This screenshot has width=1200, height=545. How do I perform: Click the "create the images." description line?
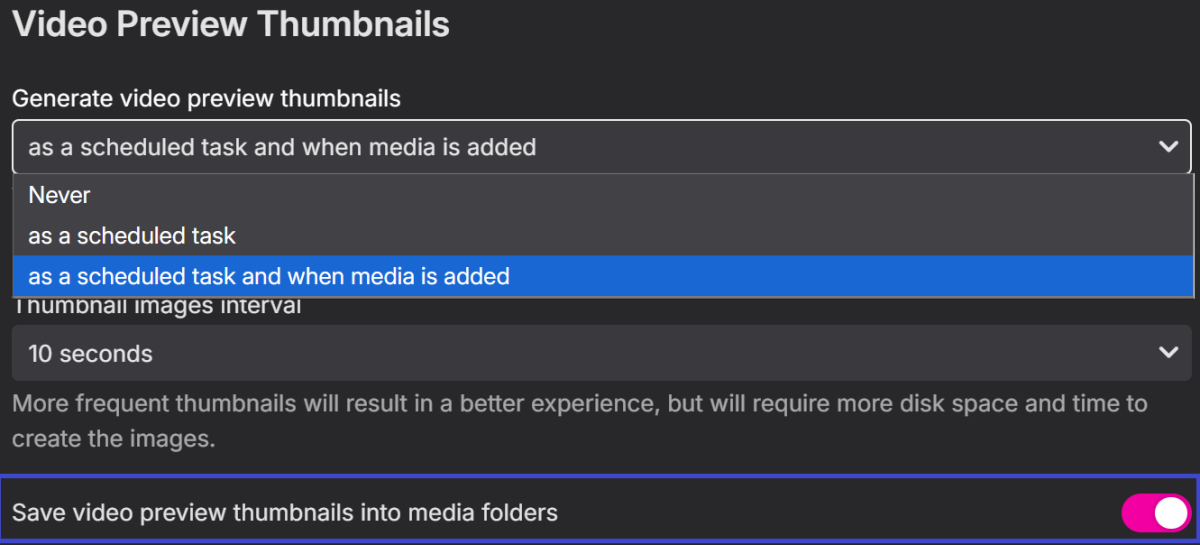tap(113, 438)
